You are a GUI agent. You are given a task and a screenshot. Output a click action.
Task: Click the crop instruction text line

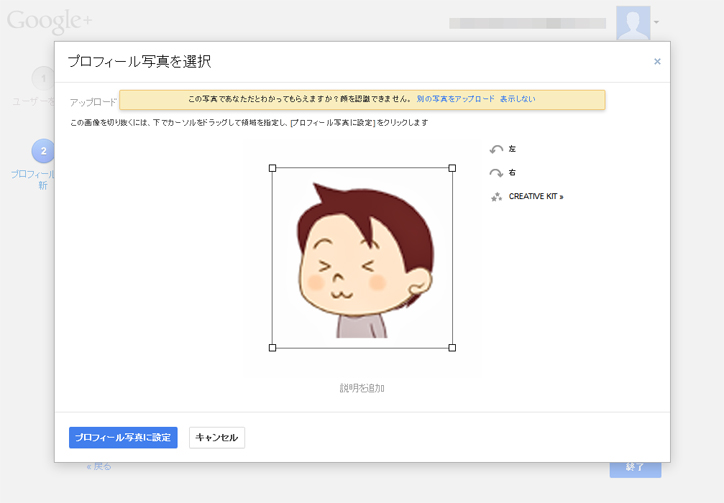click(249, 123)
